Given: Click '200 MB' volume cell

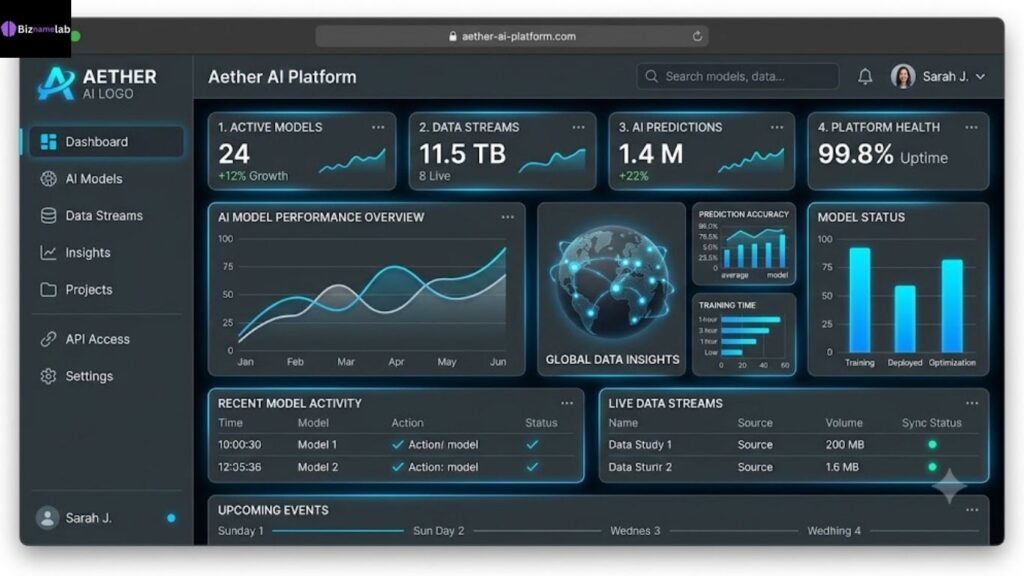Looking at the screenshot, I should tap(844, 444).
